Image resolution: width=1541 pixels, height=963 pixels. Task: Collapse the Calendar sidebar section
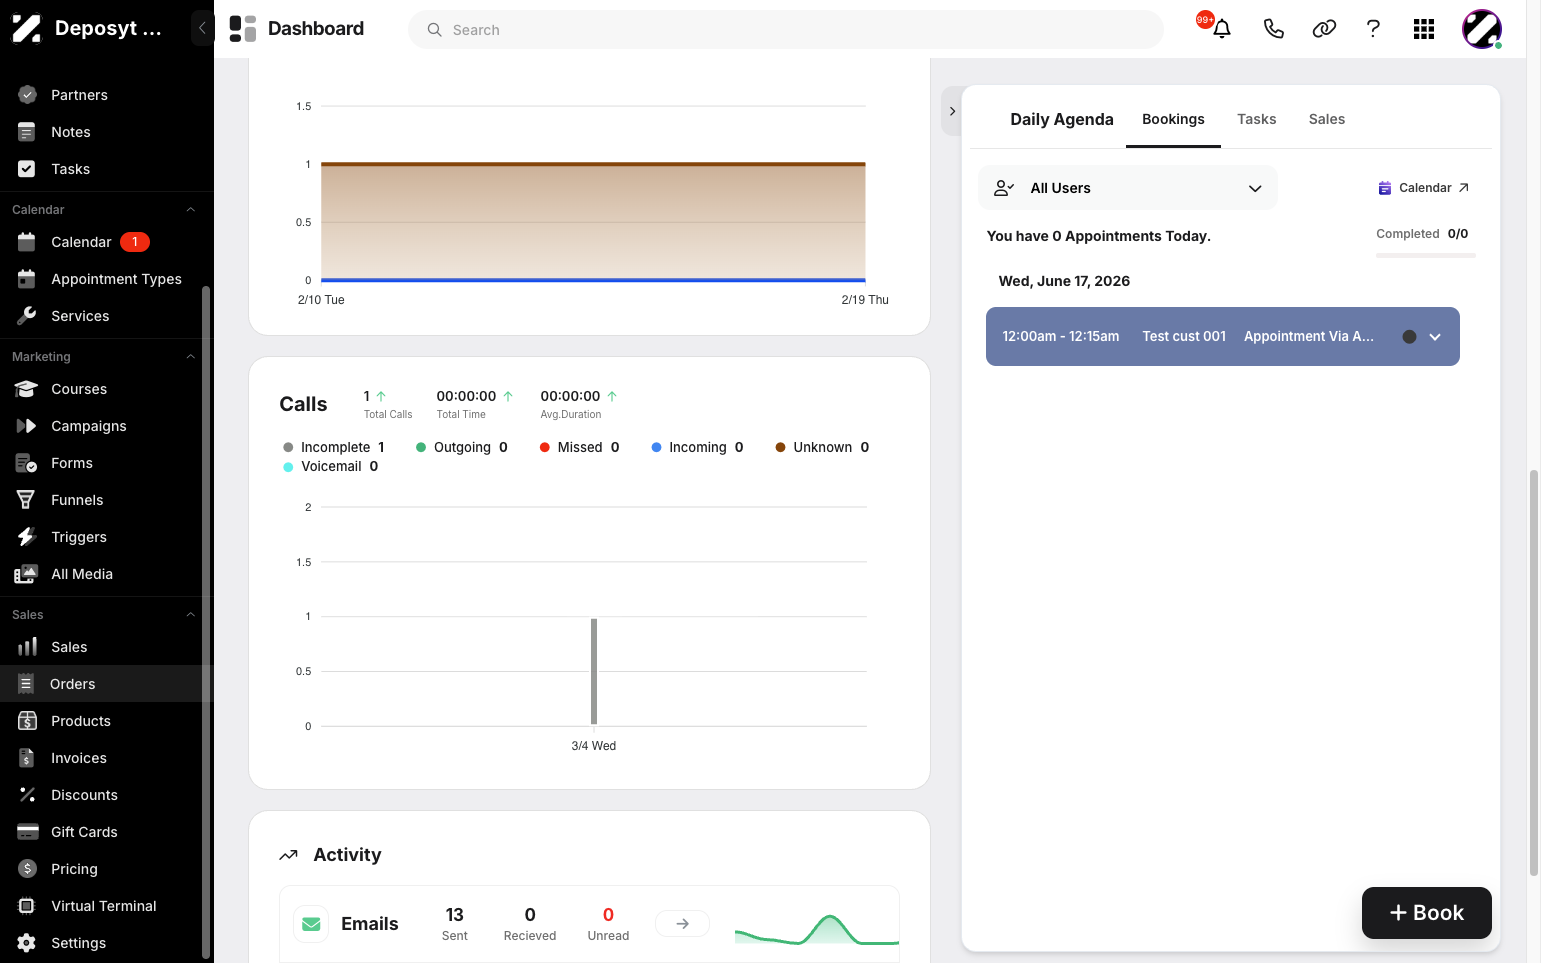191,210
